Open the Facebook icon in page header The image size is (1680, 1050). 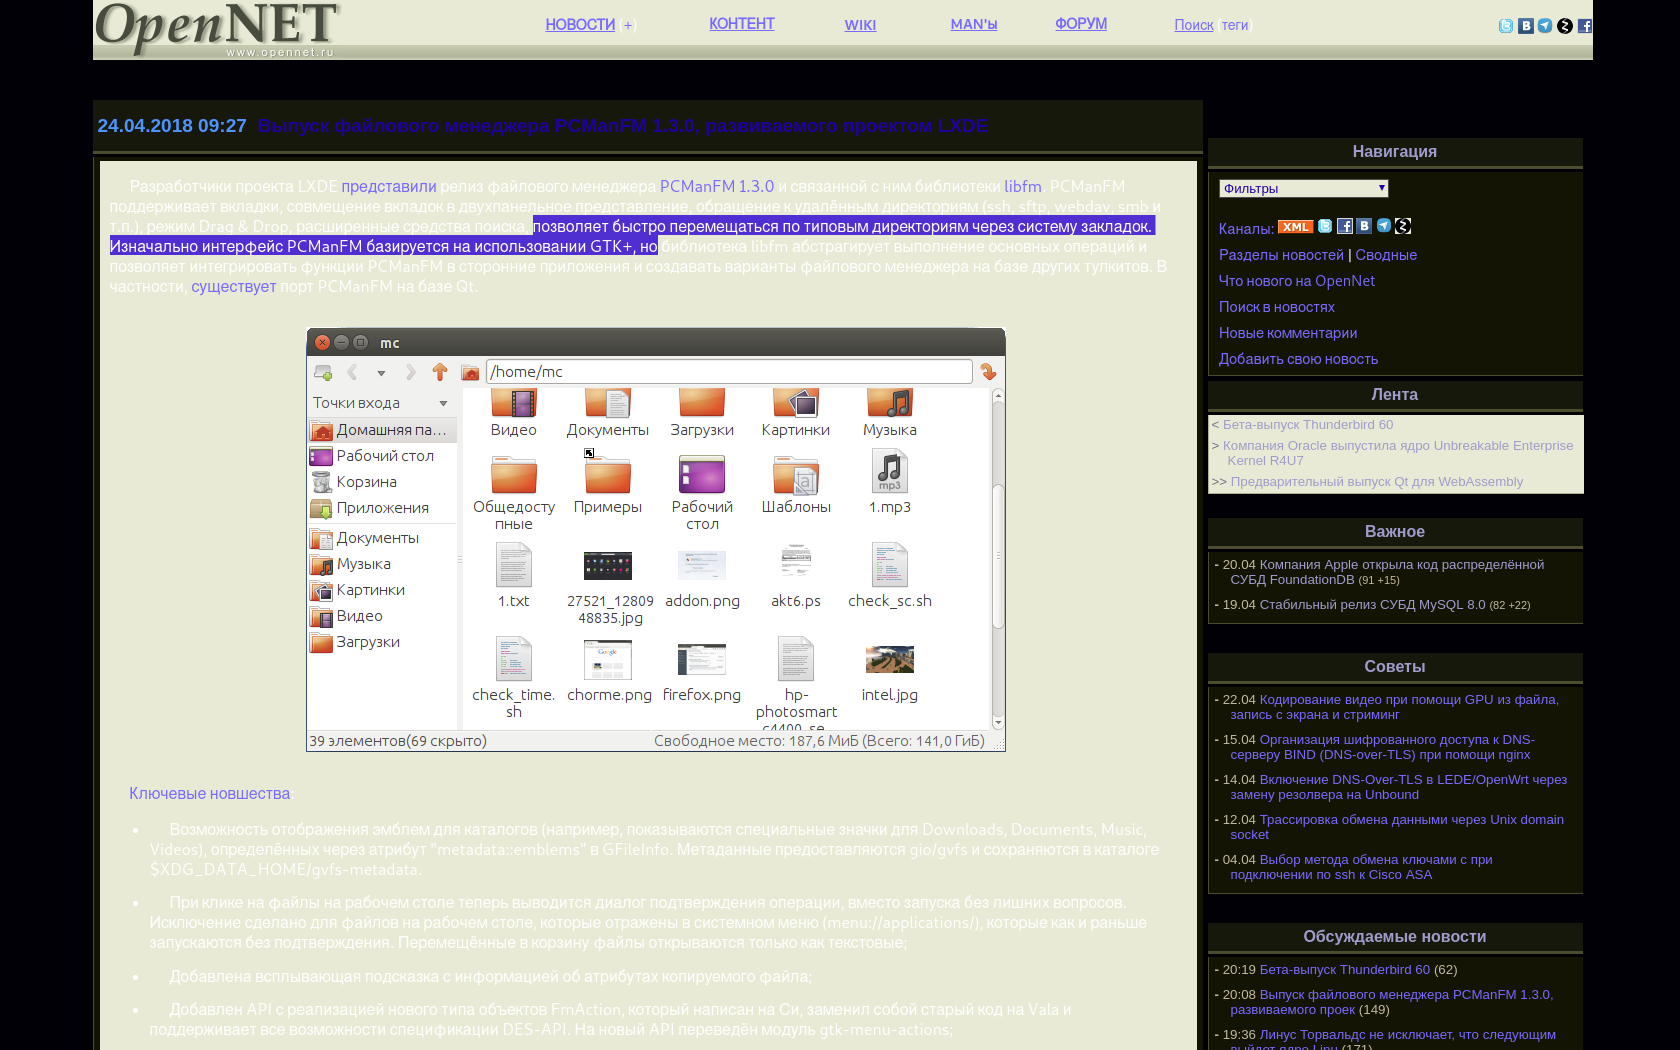(x=1585, y=26)
